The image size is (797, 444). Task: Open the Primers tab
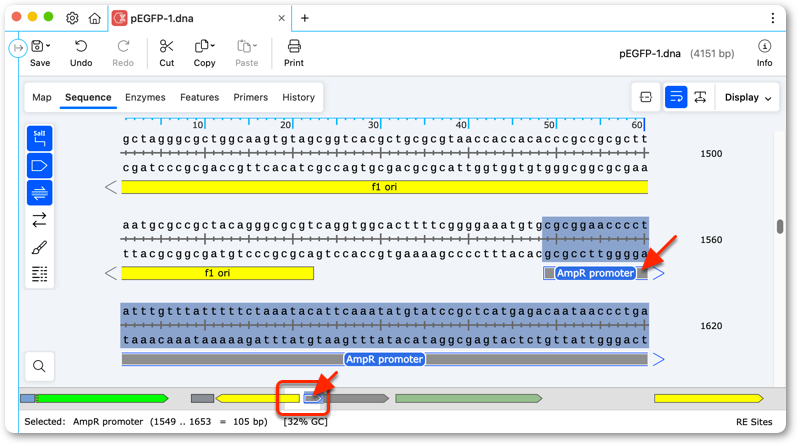click(250, 97)
